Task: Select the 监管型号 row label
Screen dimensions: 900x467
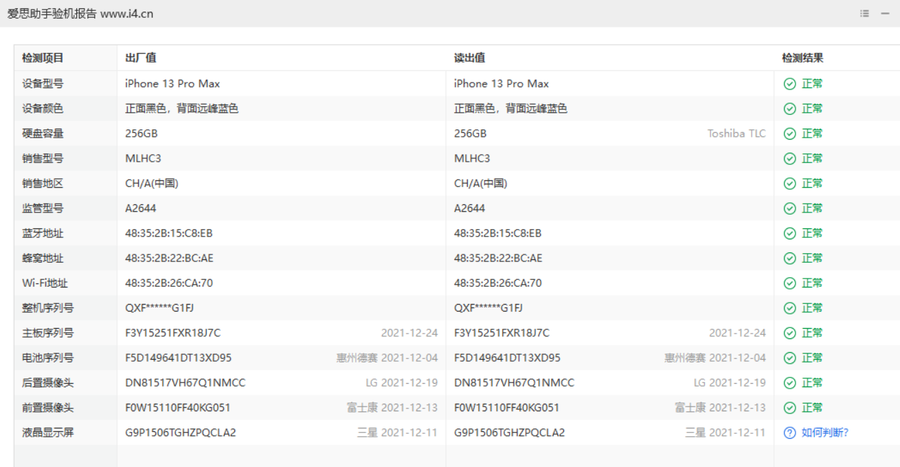Action: click(x=42, y=208)
